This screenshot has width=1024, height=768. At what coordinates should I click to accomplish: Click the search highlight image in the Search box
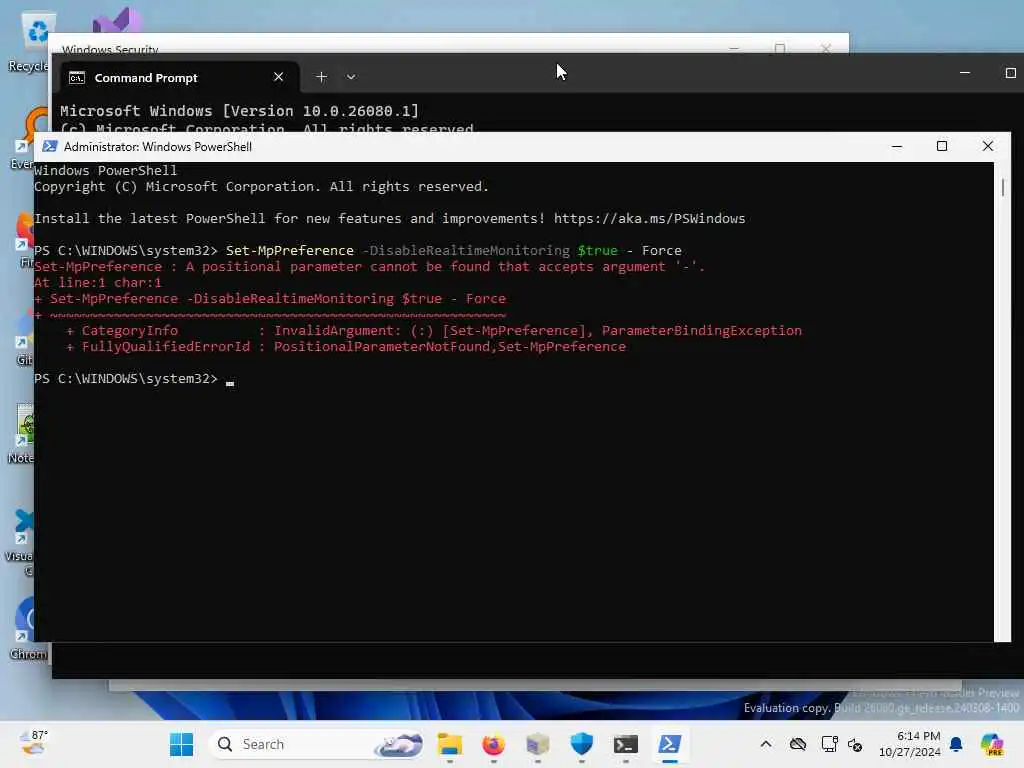(x=398, y=744)
